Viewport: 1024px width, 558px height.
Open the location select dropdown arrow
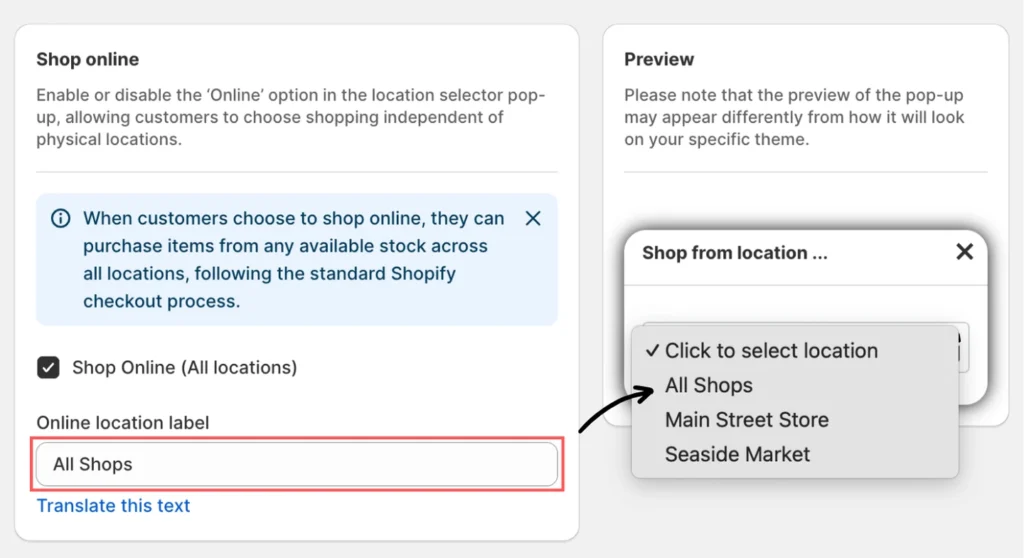(x=961, y=346)
